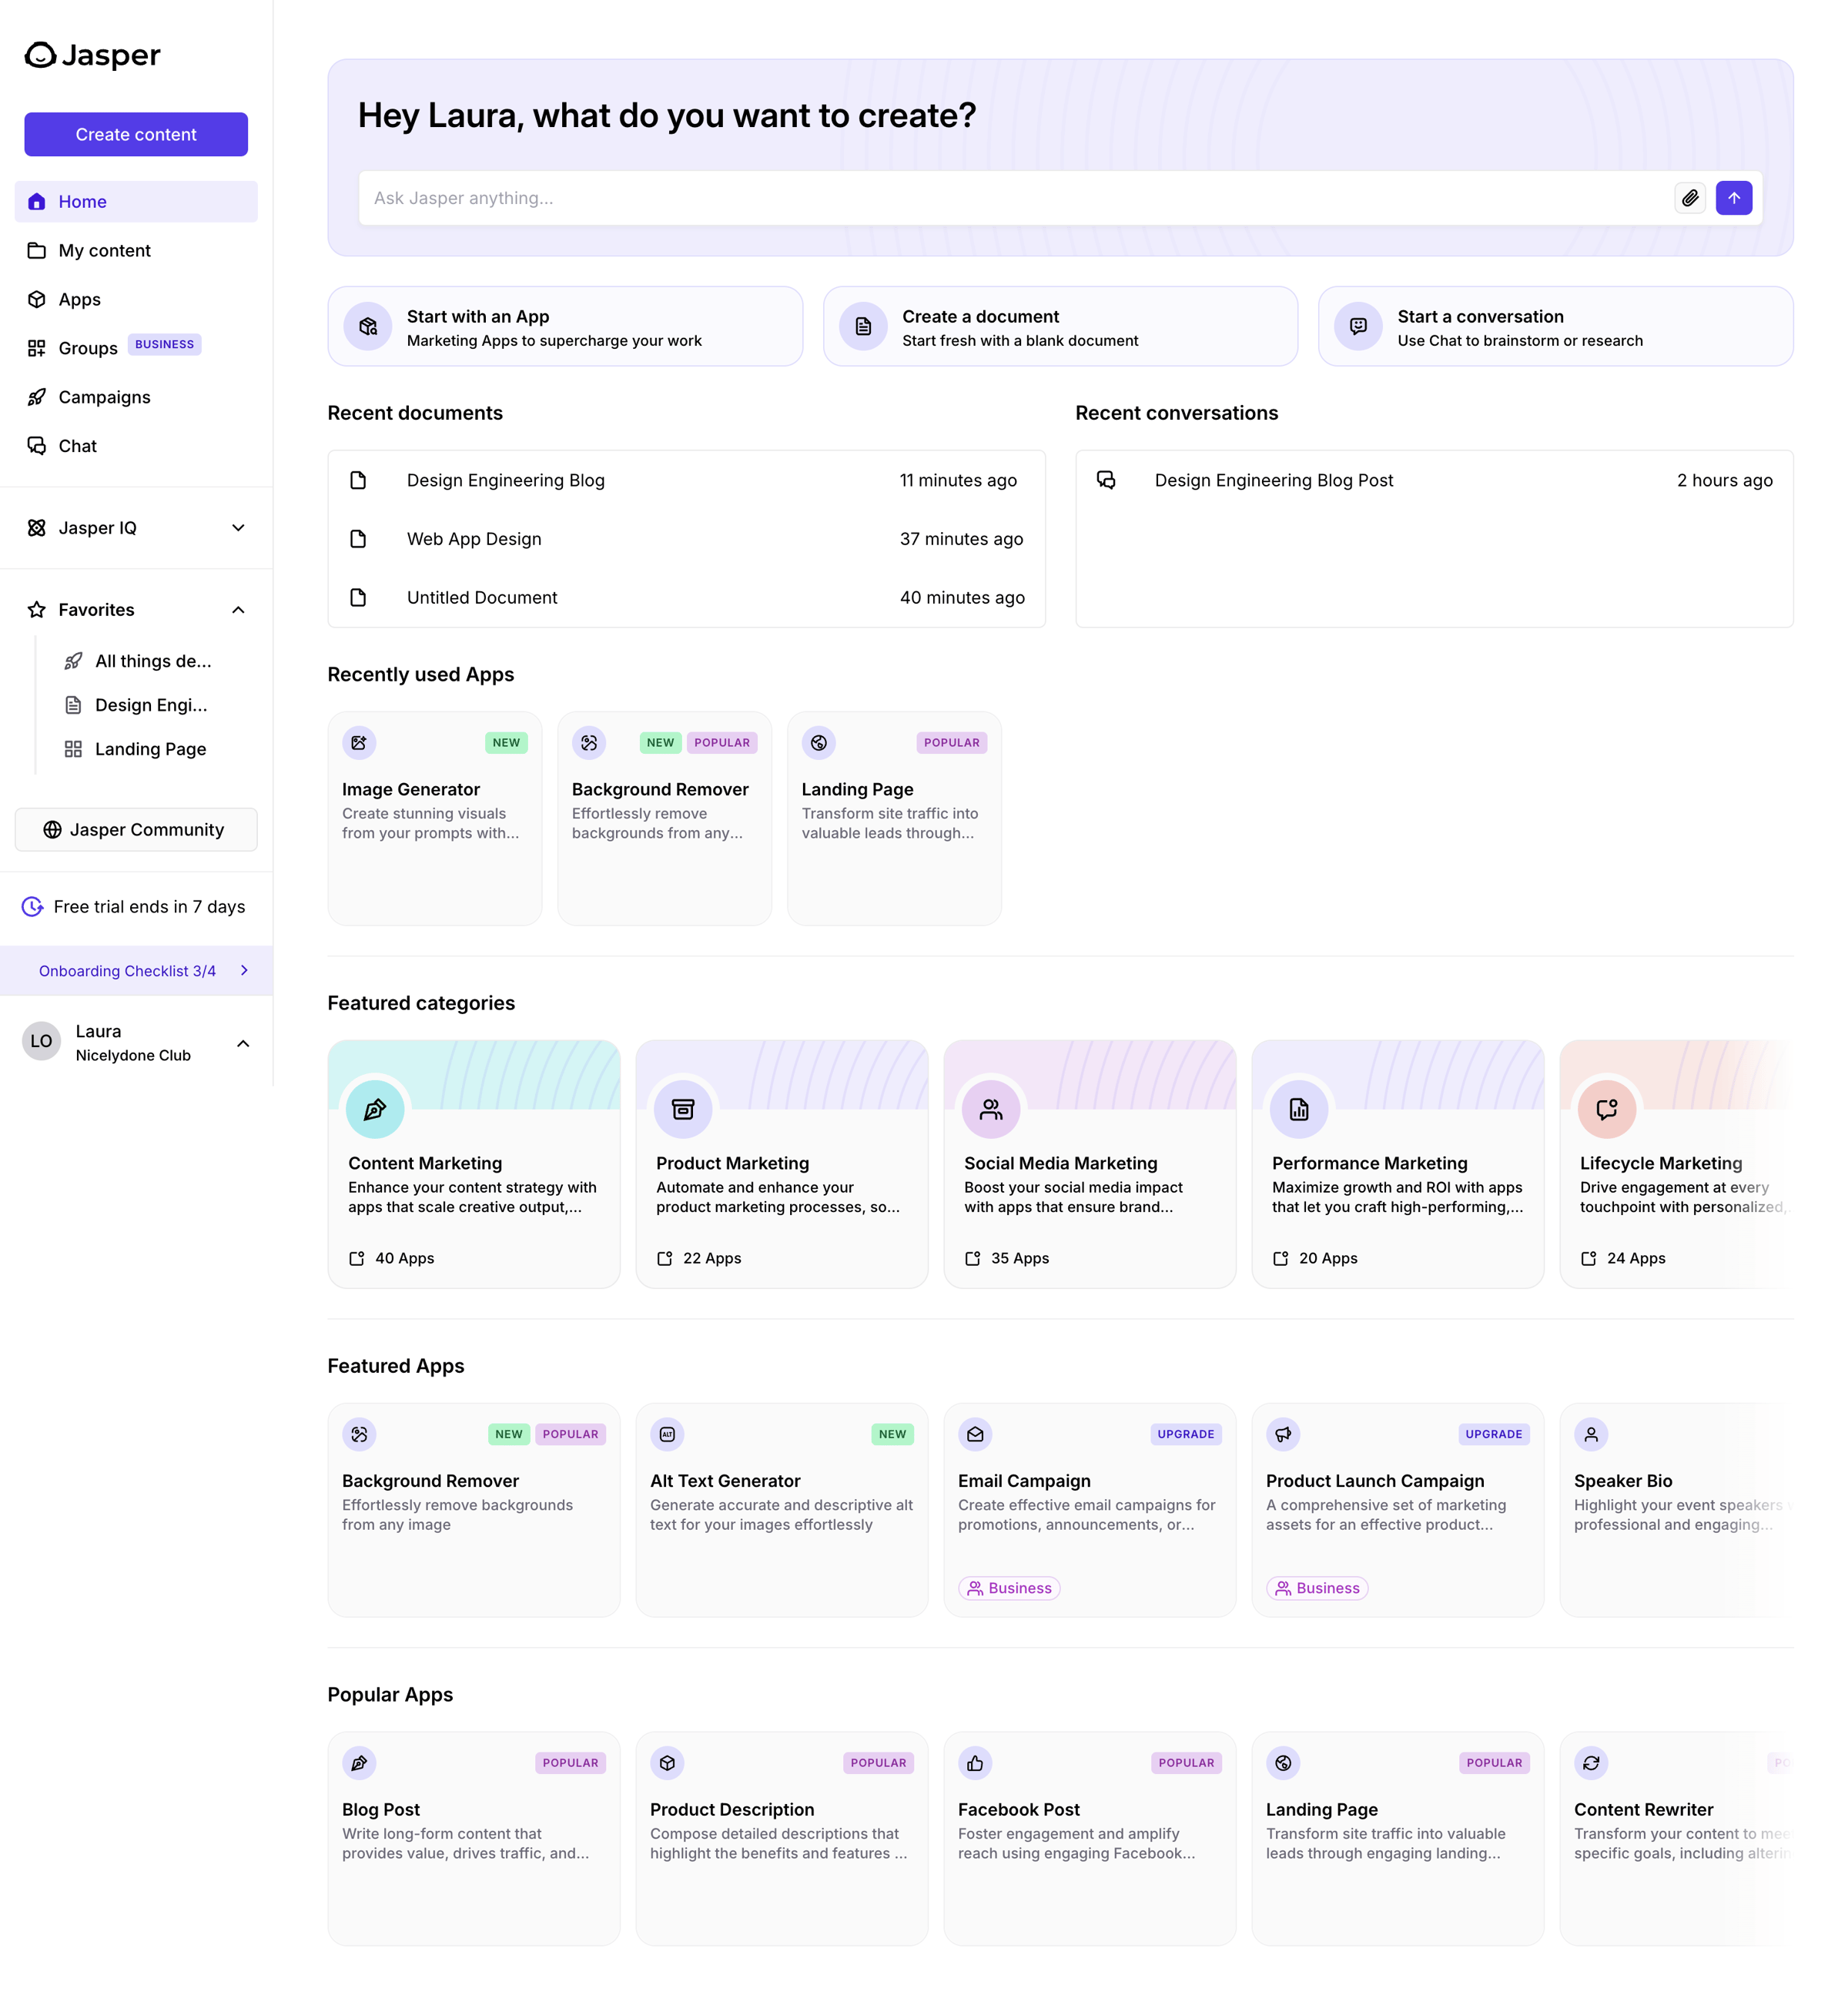The height and width of the screenshot is (2005, 1848).
Task: Click the Landing Page card in Recently used Apps
Action: (x=894, y=819)
